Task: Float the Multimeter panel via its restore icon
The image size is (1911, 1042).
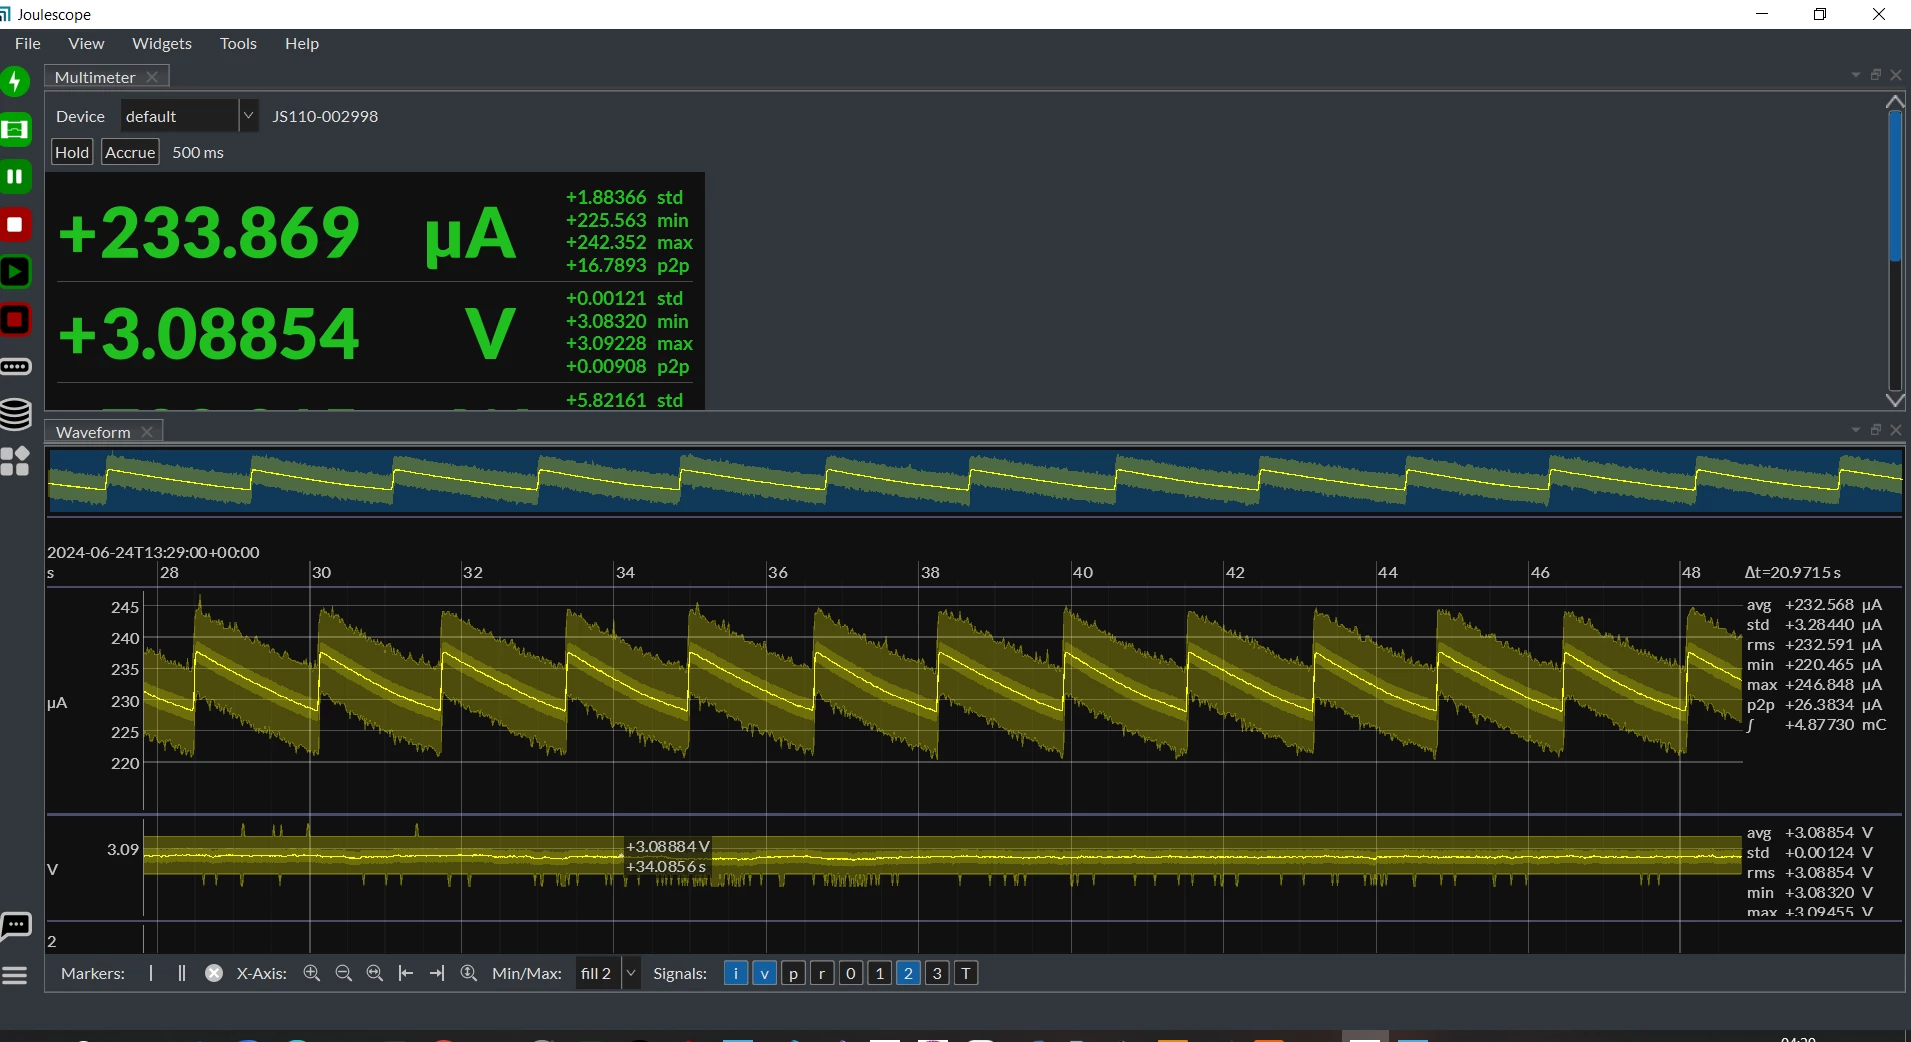Action: point(1876,75)
